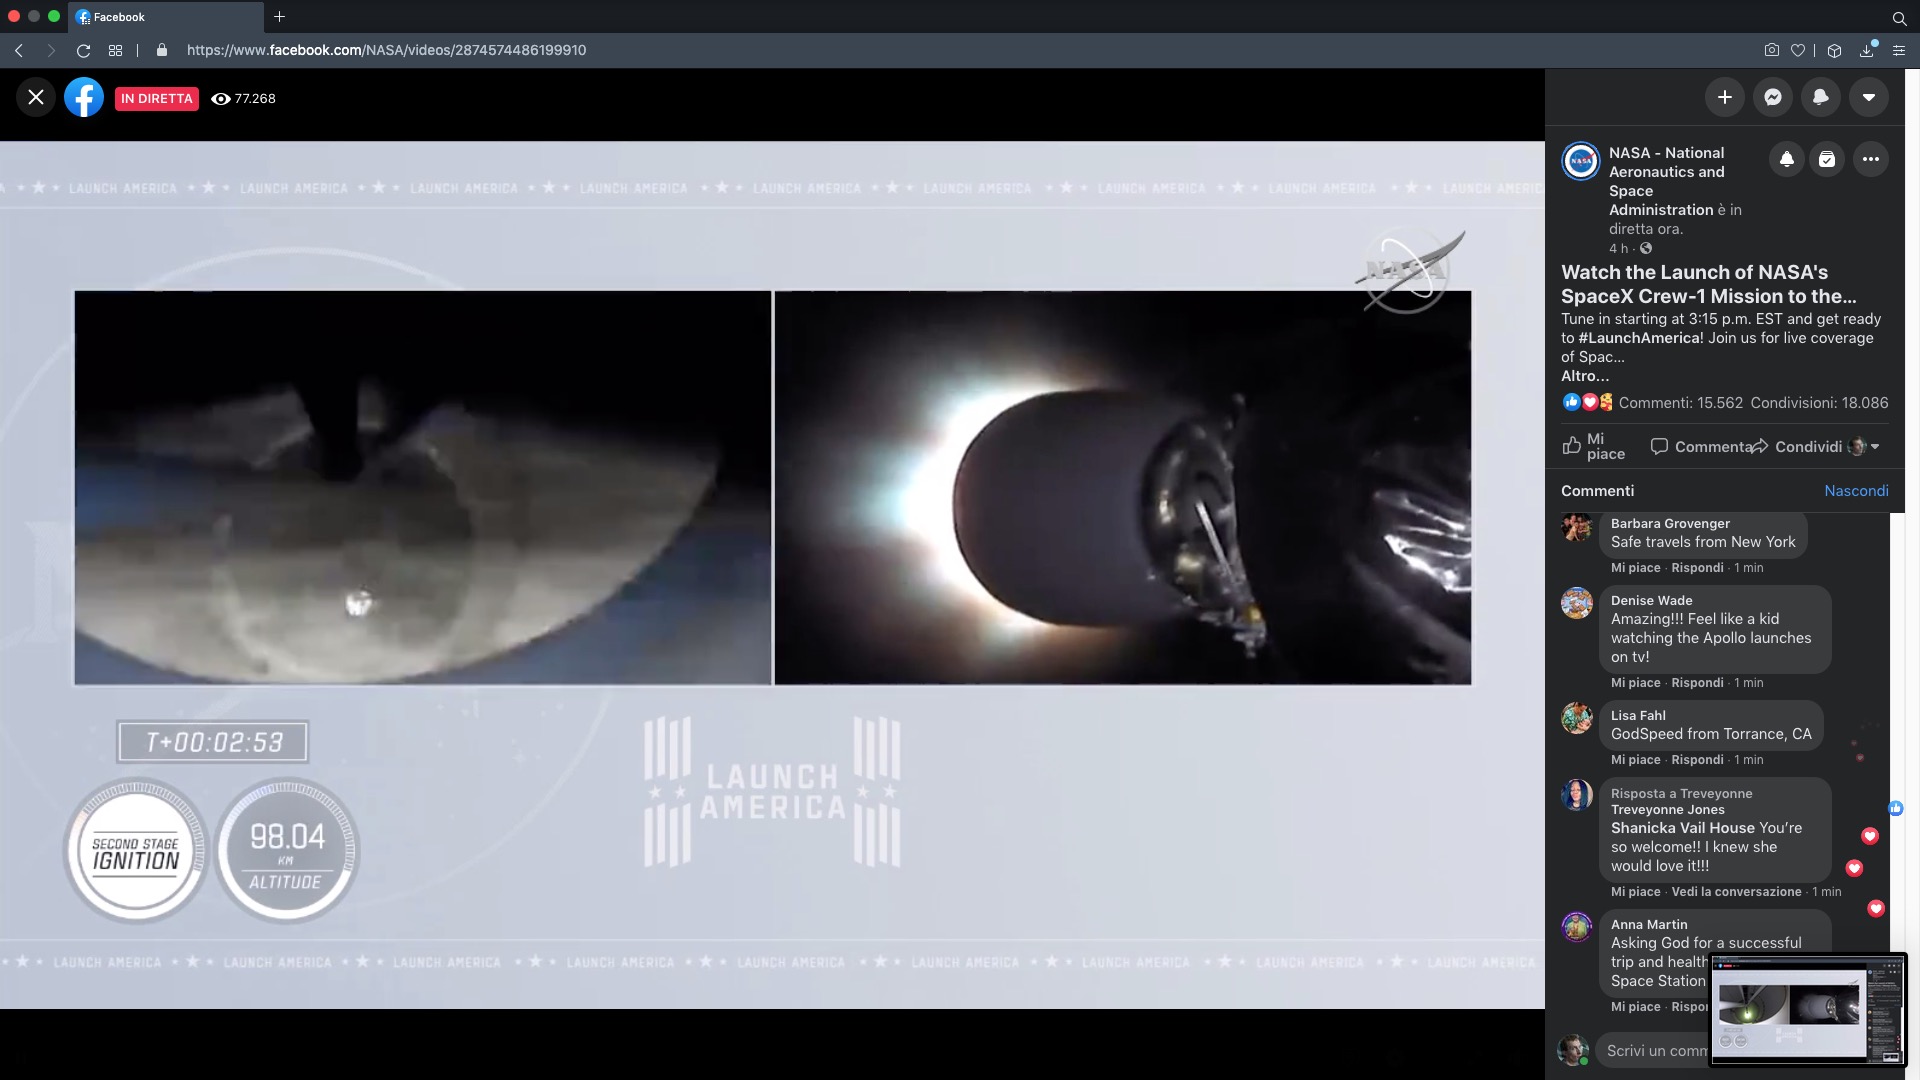Open Anna Martin's profile name

coord(1649,925)
